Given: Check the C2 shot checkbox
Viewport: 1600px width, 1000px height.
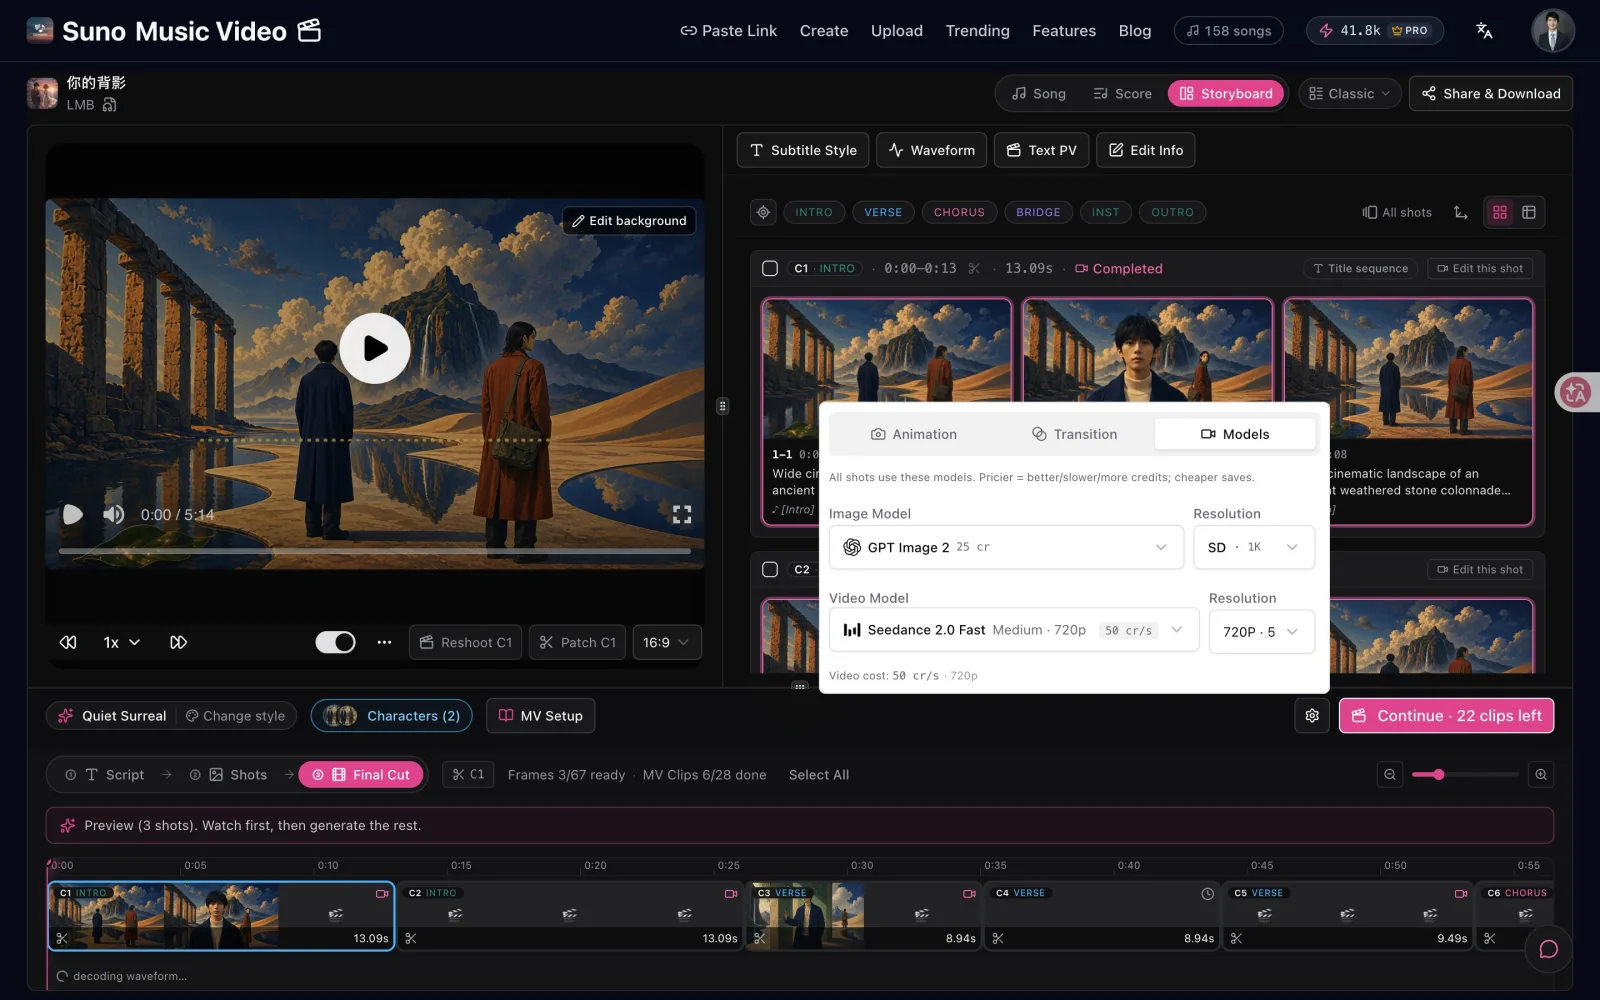Looking at the screenshot, I should coord(770,569).
